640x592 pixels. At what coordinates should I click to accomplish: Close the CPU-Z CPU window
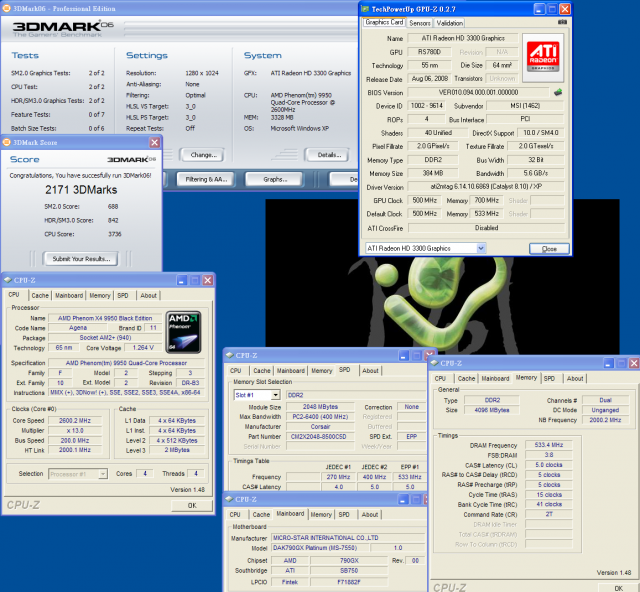coord(208,280)
